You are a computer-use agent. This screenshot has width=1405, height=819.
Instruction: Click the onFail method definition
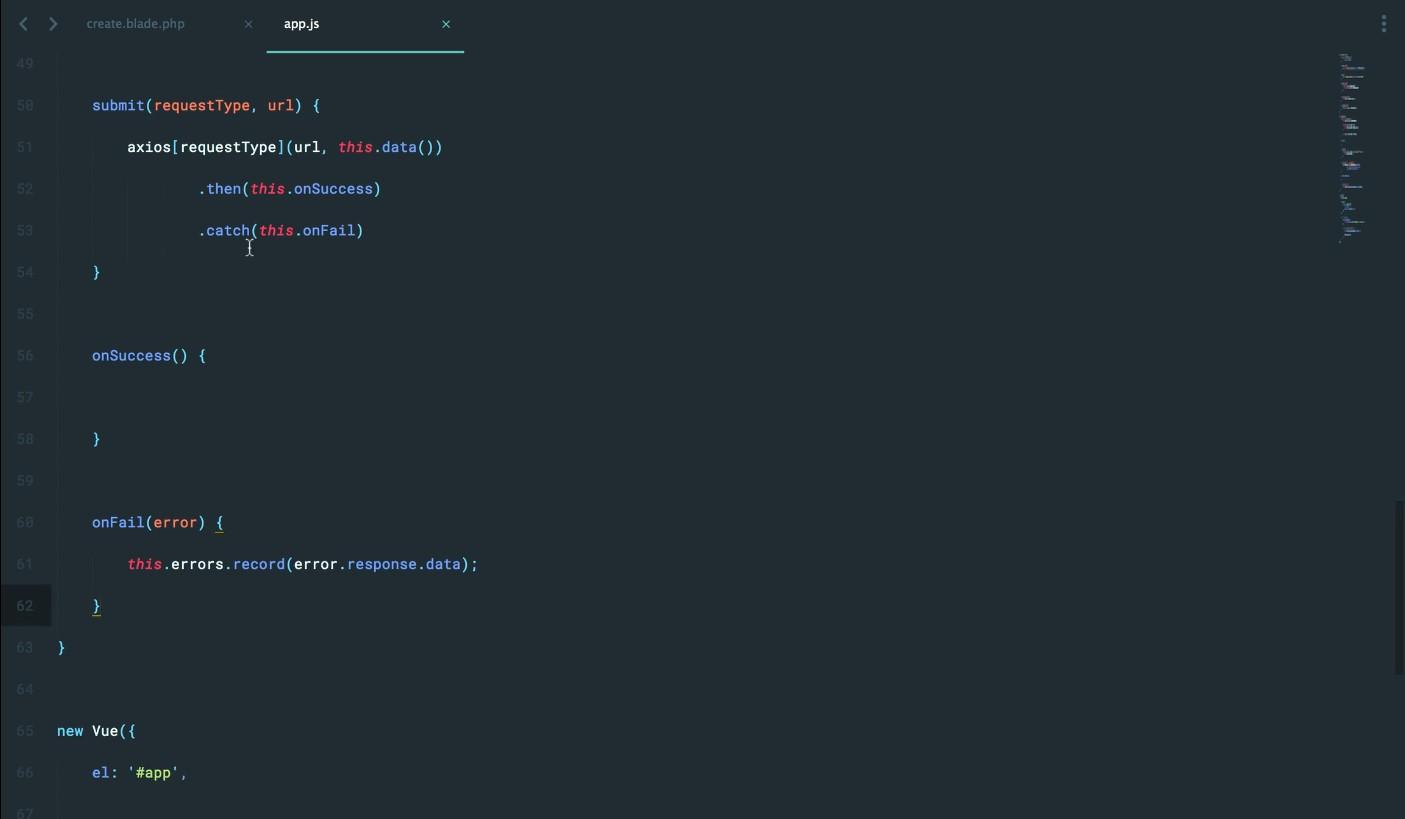click(118, 523)
